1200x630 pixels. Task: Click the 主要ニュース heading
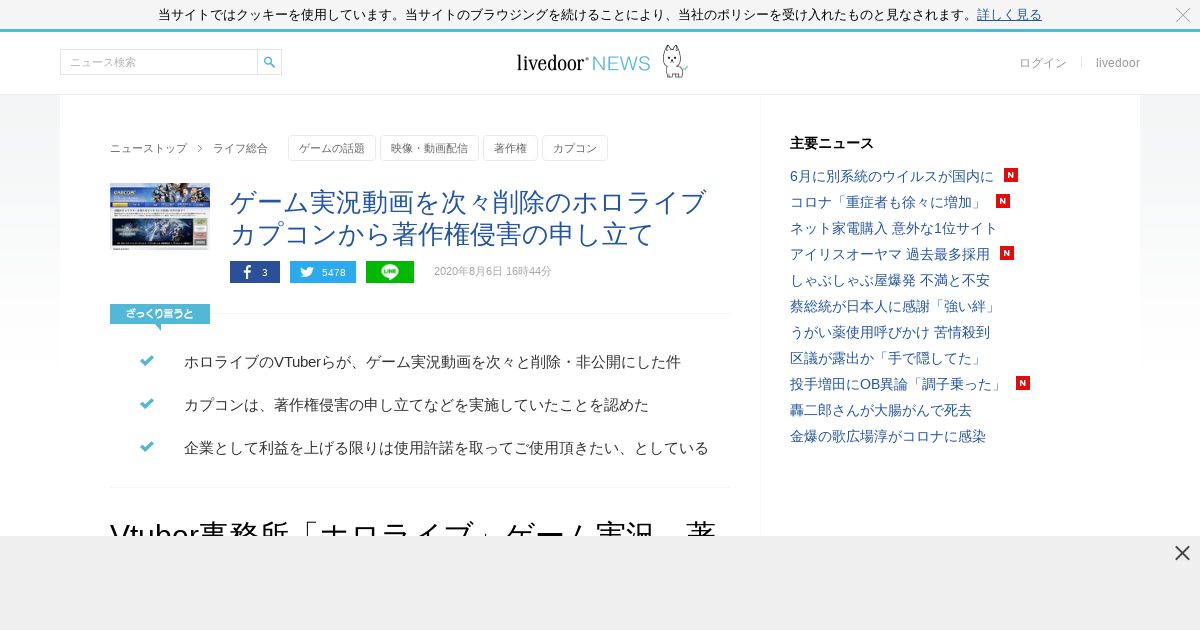(x=832, y=143)
